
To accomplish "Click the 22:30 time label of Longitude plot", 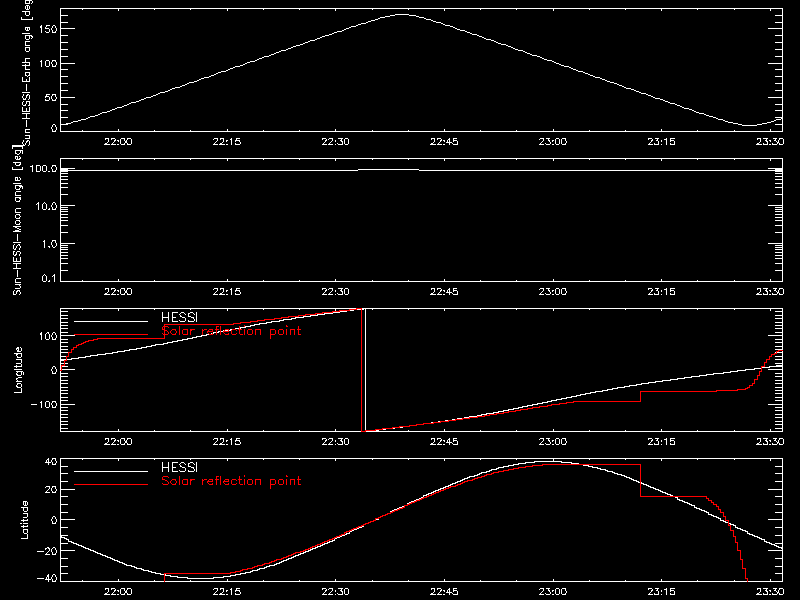I will (x=335, y=441).
